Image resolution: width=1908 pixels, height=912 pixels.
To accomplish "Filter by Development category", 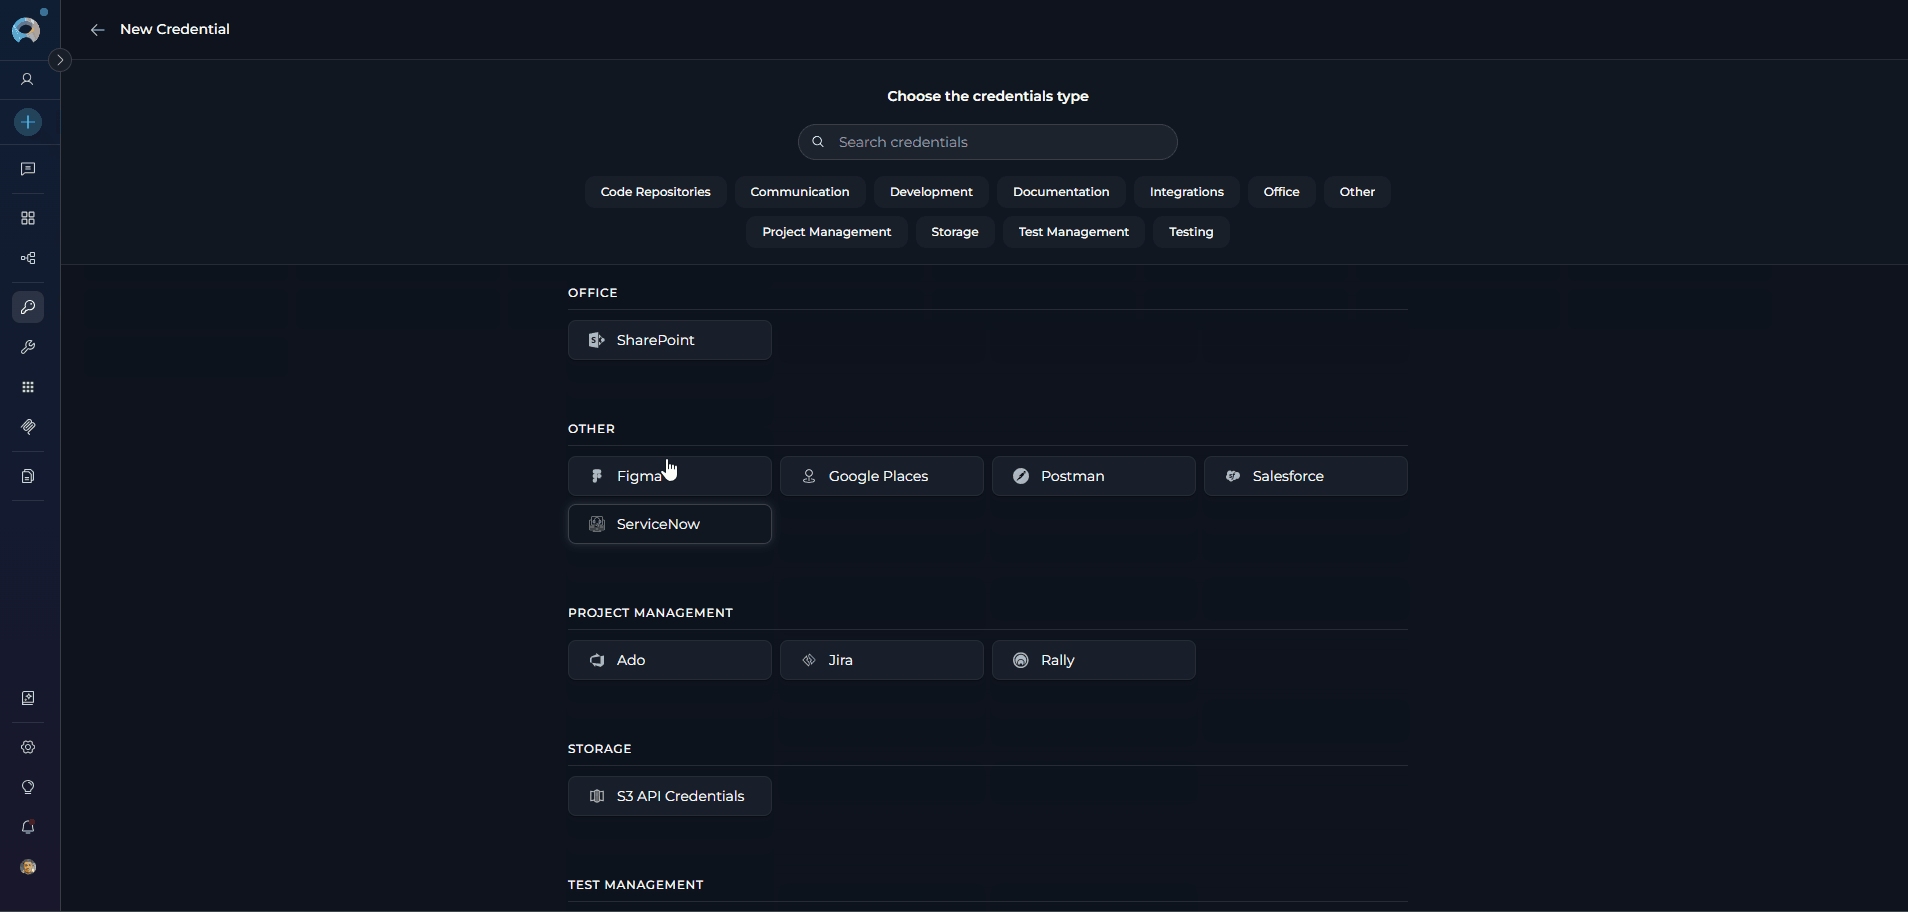I will (931, 192).
